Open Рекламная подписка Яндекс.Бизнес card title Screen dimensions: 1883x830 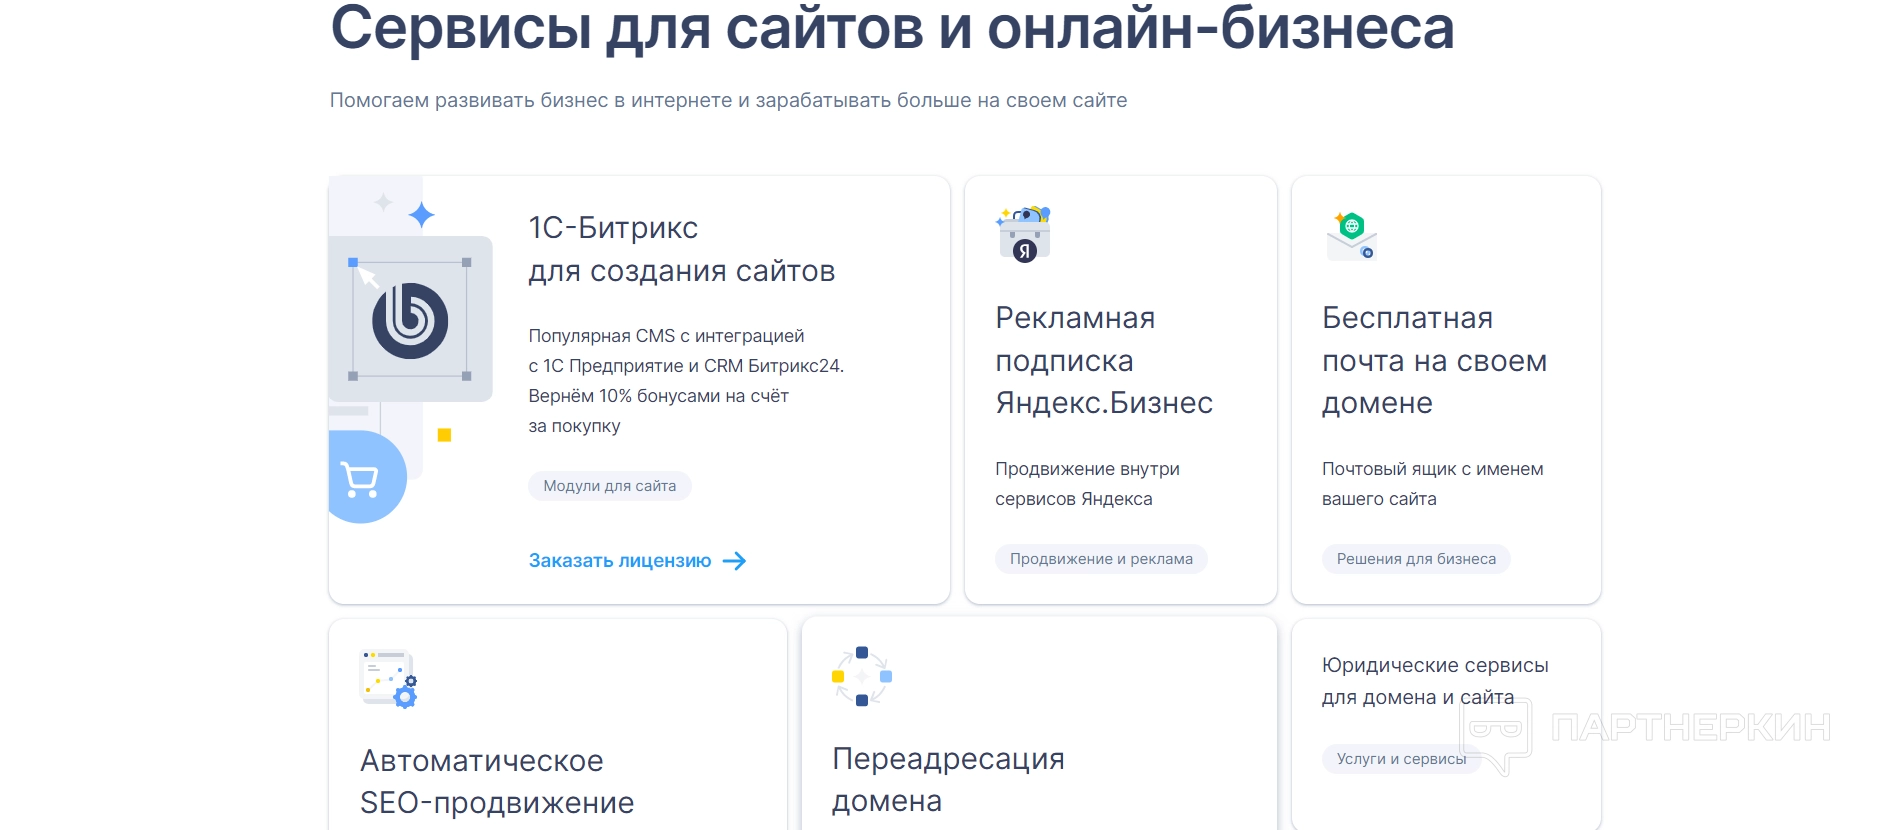[x=1104, y=360]
